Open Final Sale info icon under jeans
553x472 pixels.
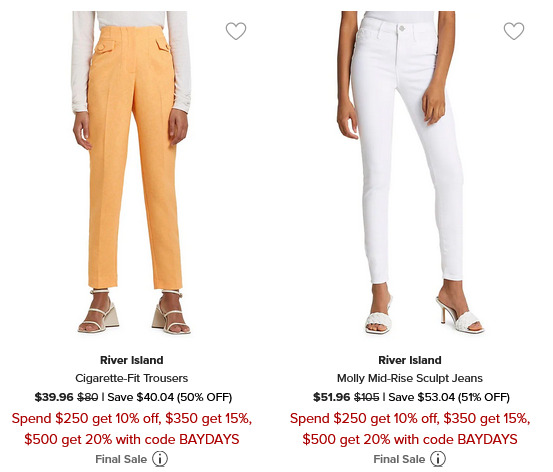coord(438,459)
